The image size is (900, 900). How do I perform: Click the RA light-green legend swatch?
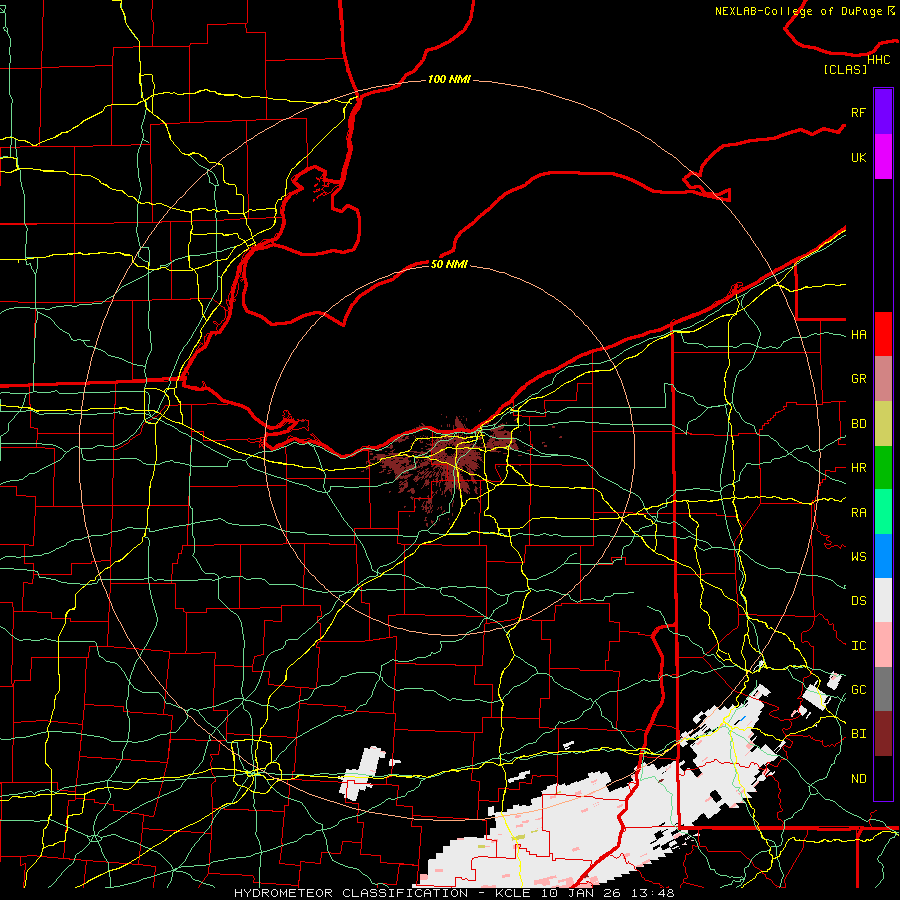(x=883, y=512)
